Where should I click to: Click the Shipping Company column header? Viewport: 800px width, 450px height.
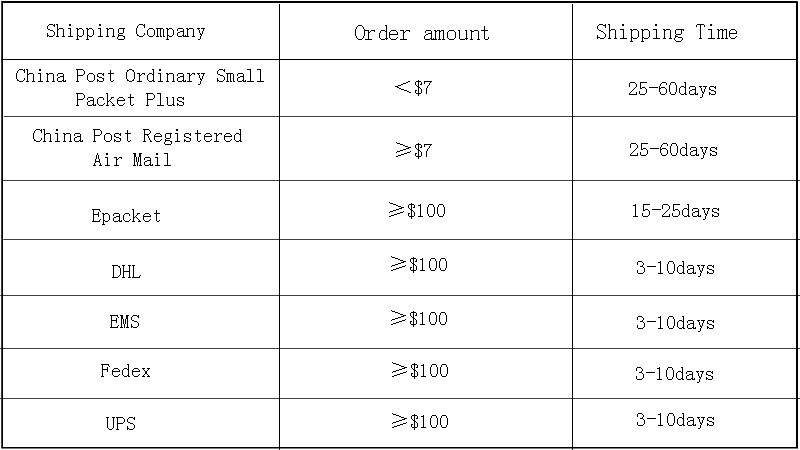point(126,31)
